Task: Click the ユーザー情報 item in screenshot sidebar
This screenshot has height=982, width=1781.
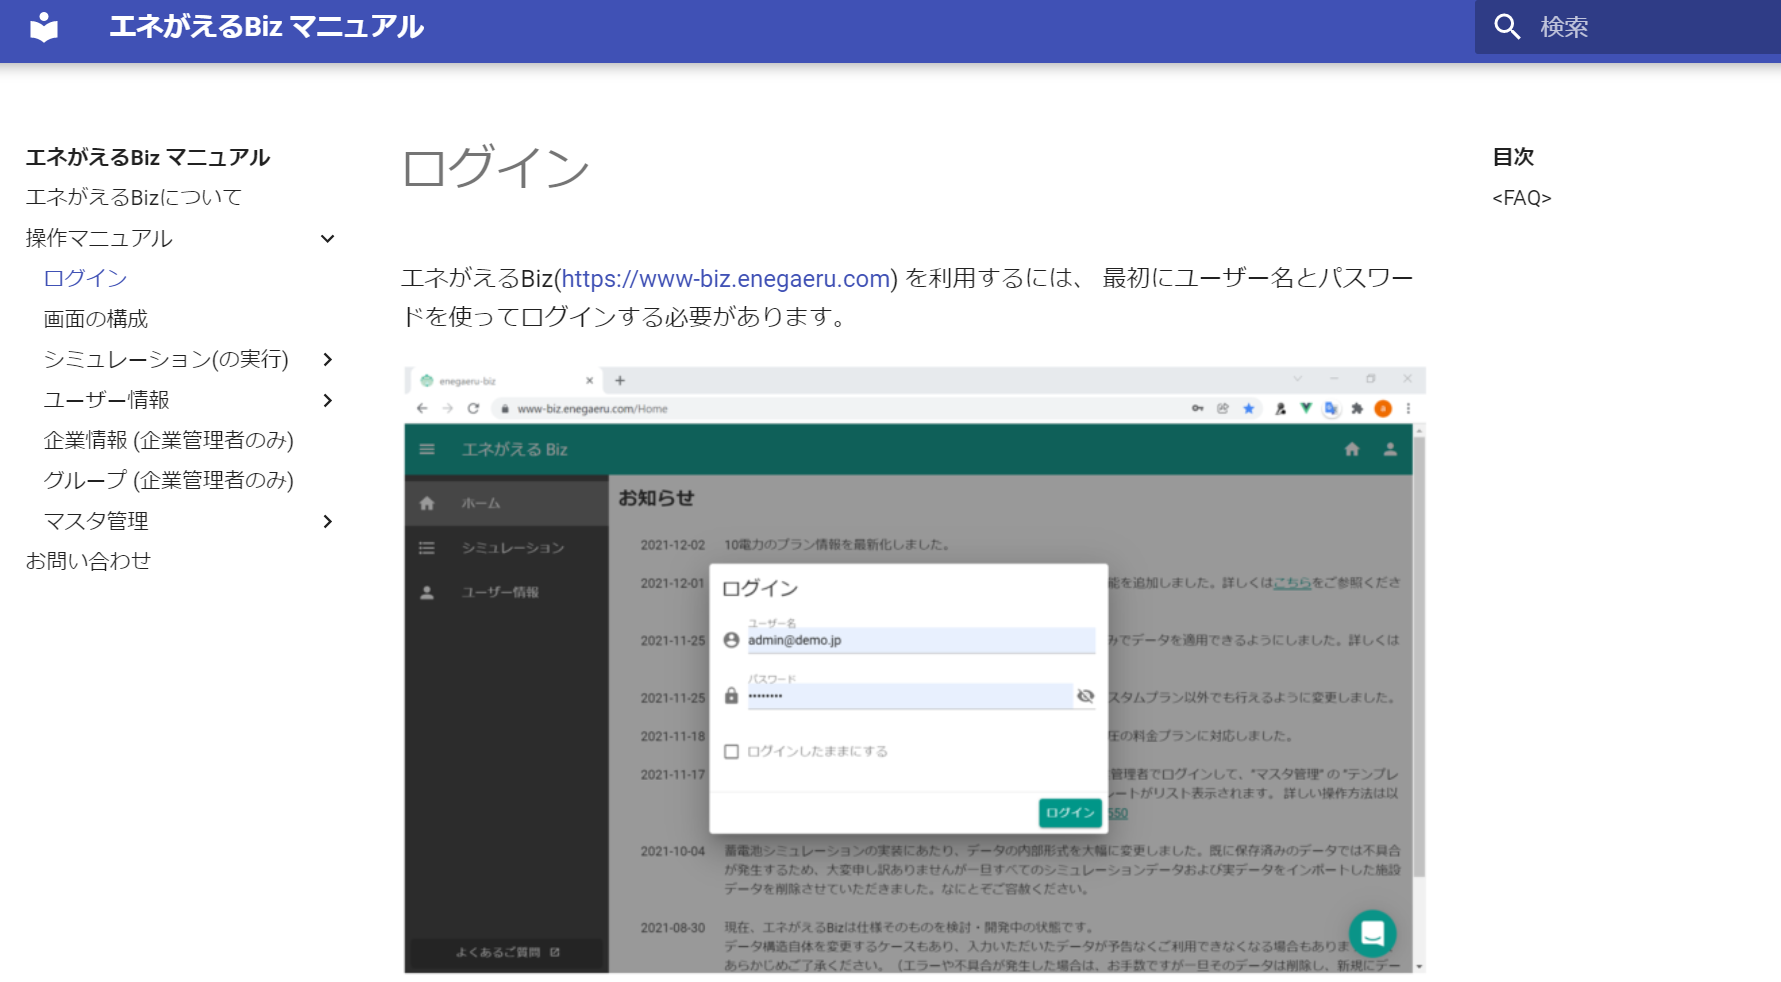Action: click(507, 592)
